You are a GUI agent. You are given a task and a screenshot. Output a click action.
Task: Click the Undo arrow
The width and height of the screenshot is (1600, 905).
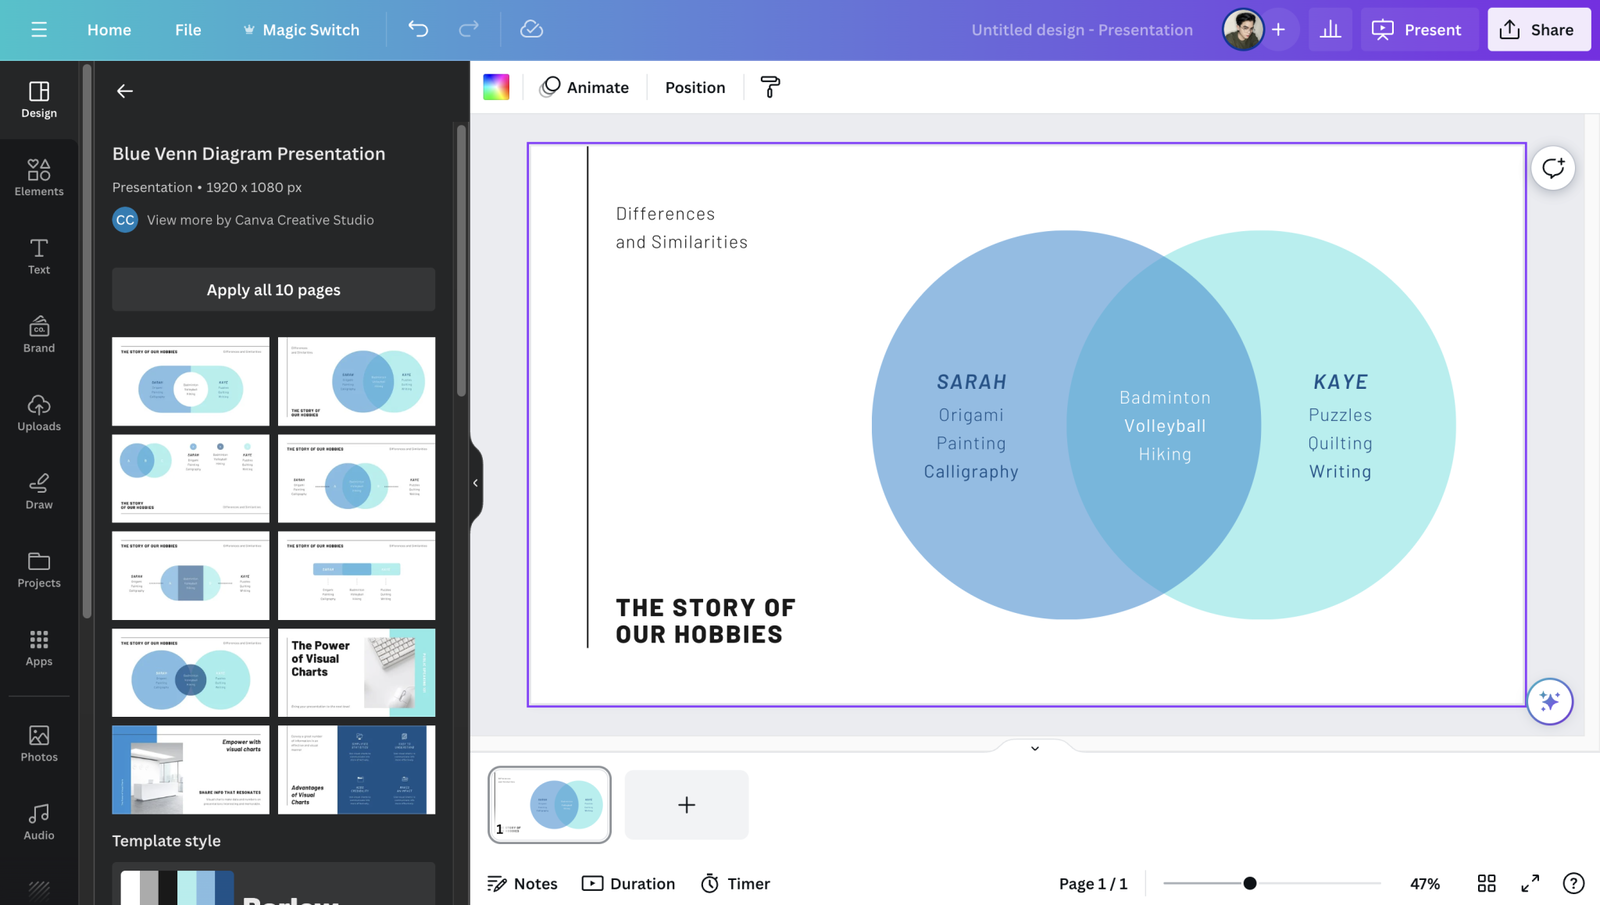coord(418,29)
